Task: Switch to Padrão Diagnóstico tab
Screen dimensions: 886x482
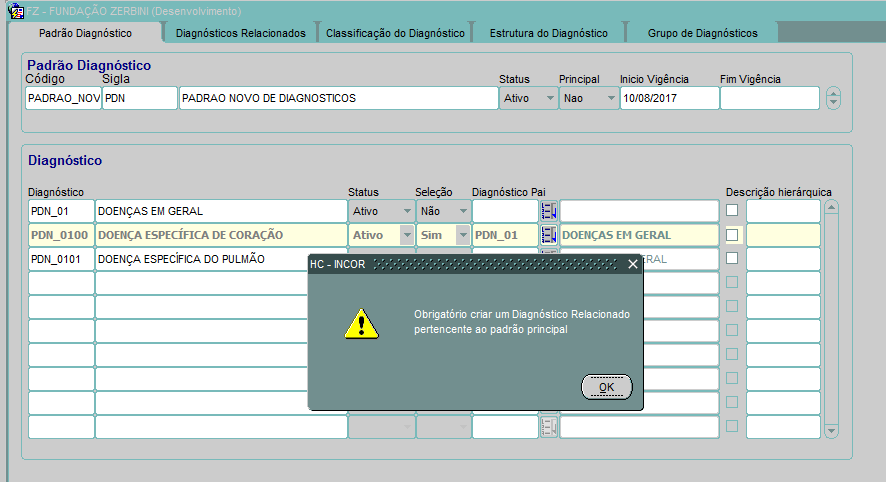Action: click(85, 33)
